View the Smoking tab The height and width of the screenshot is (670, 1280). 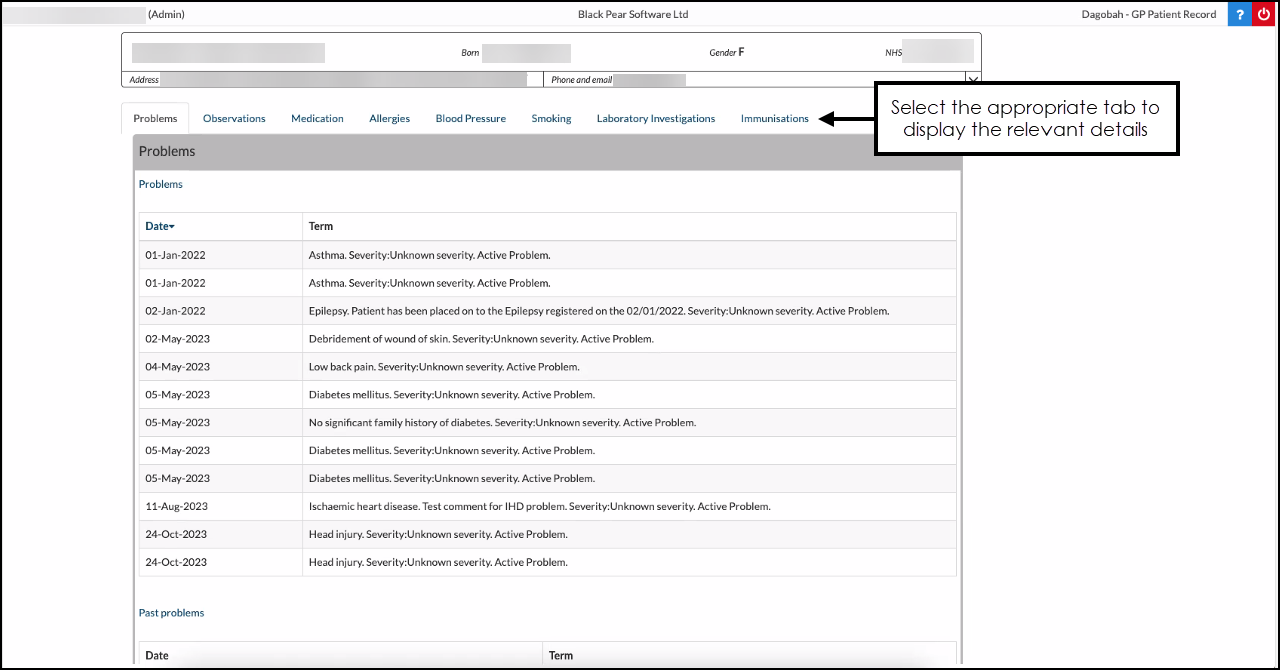tap(551, 118)
